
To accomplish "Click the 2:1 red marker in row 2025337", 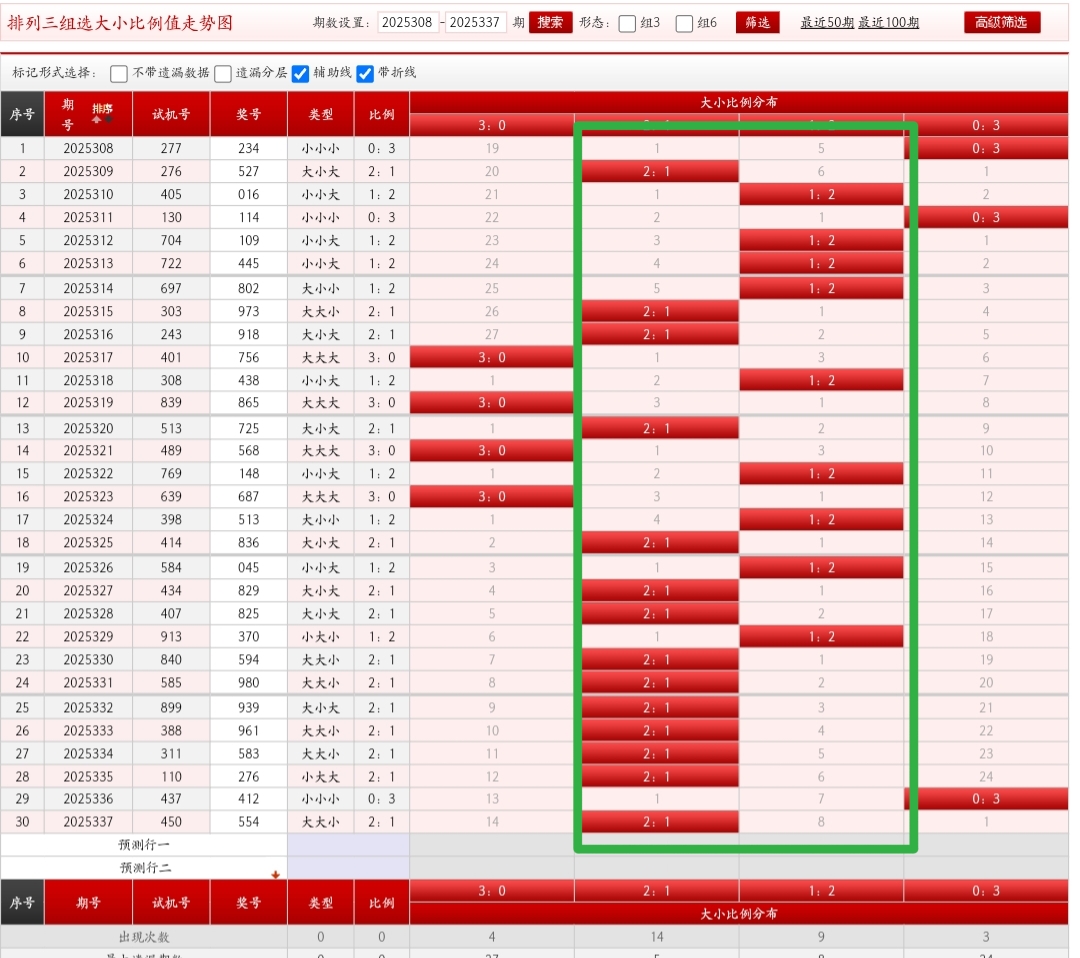I will pos(656,821).
